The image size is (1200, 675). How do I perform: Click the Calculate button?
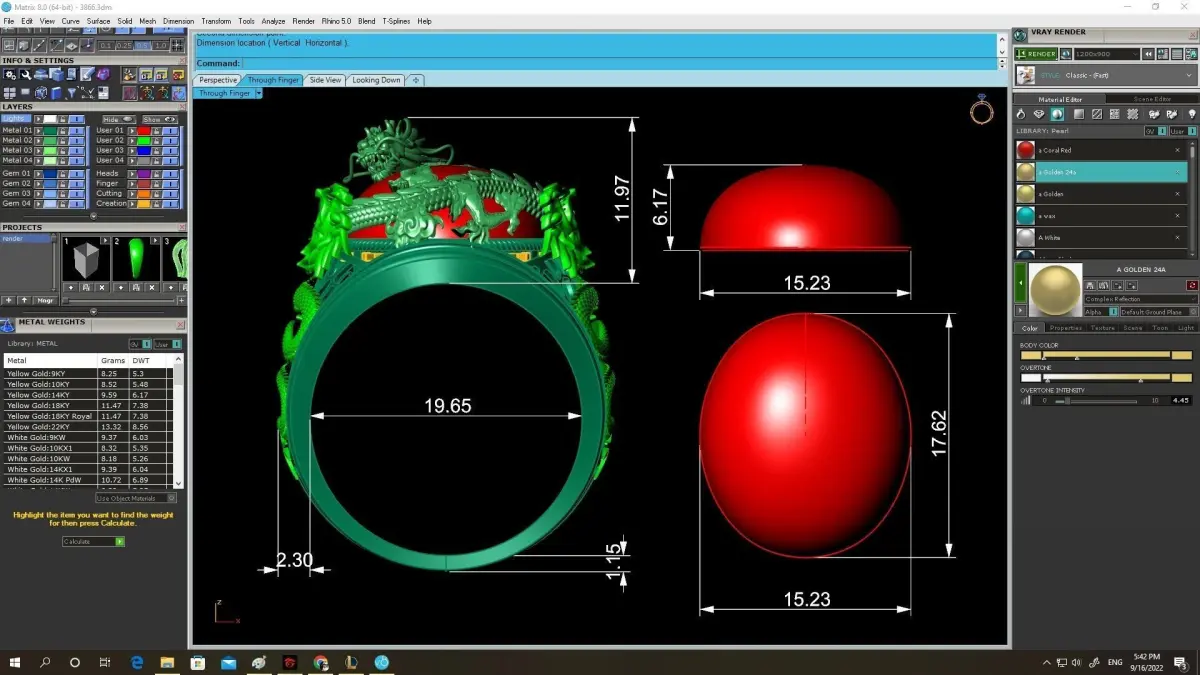pyautogui.click(x=93, y=541)
